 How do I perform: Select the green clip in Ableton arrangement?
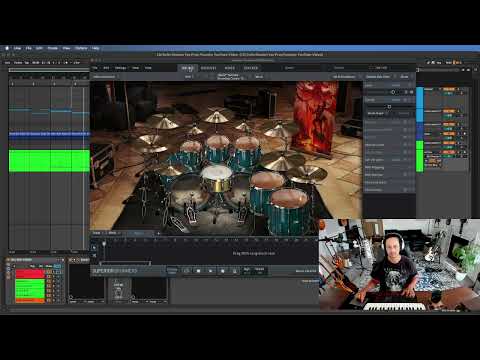49,161
